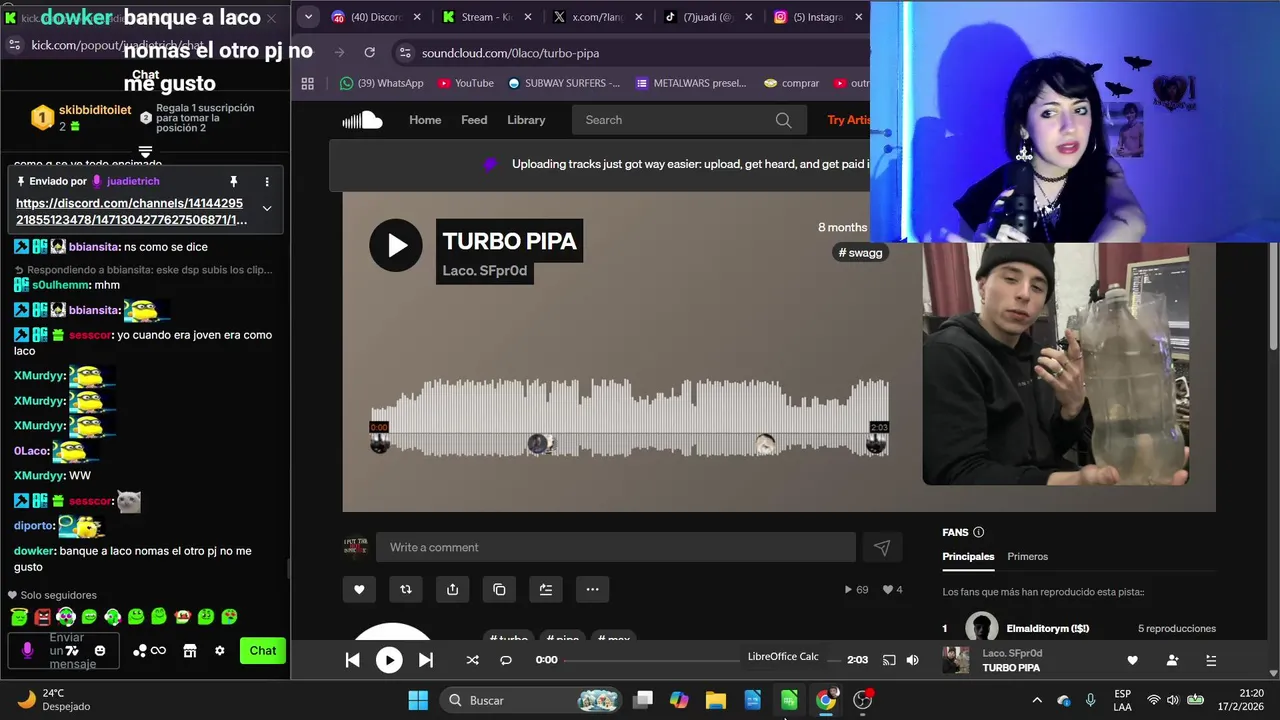Image resolution: width=1280 pixels, height=720 pixels.
Task: Open the Feed tab in SoundCloud
Action: (x=474, y=120)
